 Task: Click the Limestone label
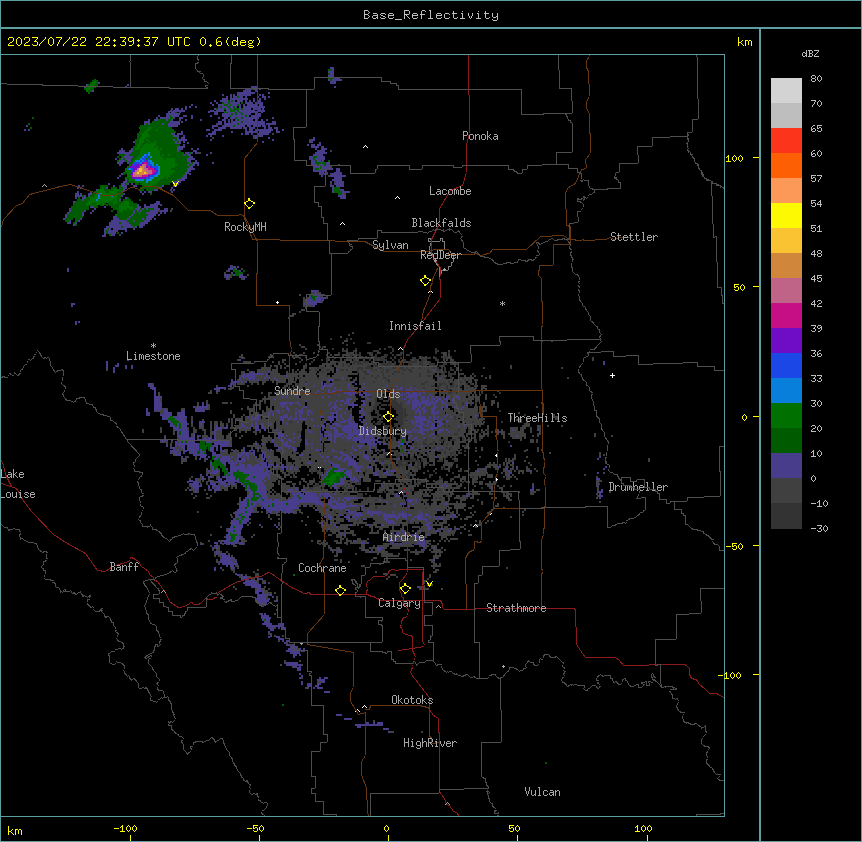153,356
